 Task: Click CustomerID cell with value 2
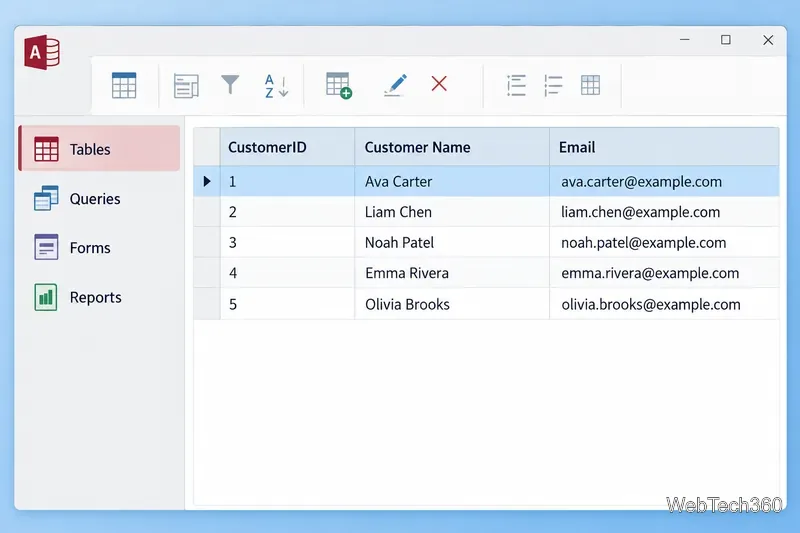tap(287, 212)
